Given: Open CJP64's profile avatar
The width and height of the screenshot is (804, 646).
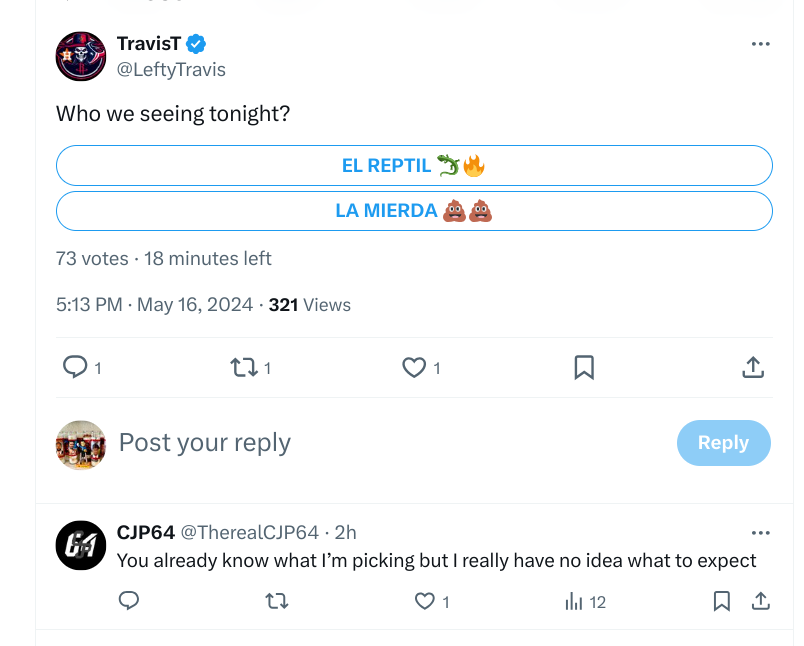Looking at the screenshot, I should click(81, 546).
